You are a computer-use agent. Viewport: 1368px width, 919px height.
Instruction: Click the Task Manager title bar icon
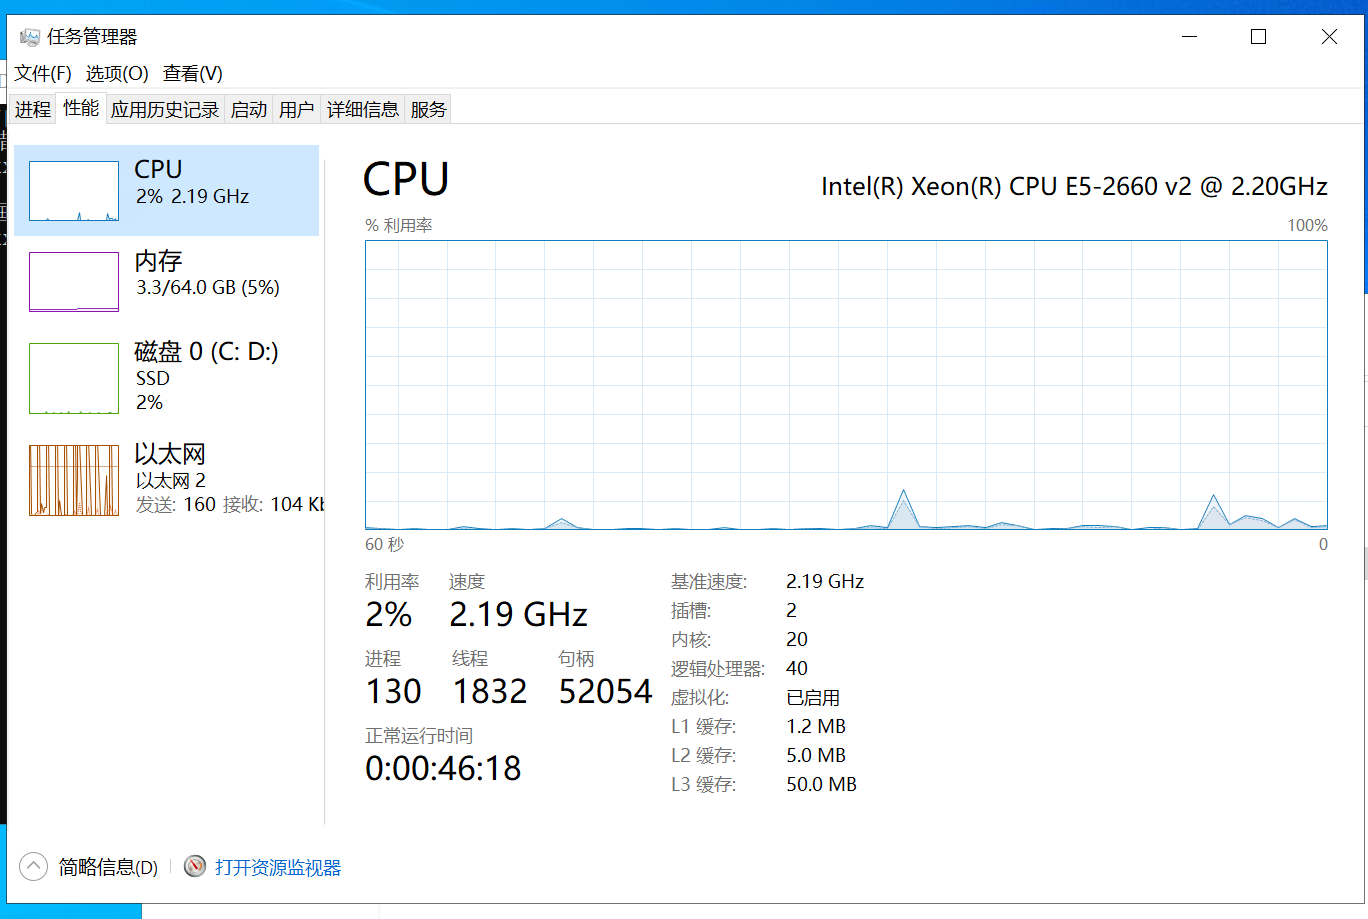(x=29, y=37)
